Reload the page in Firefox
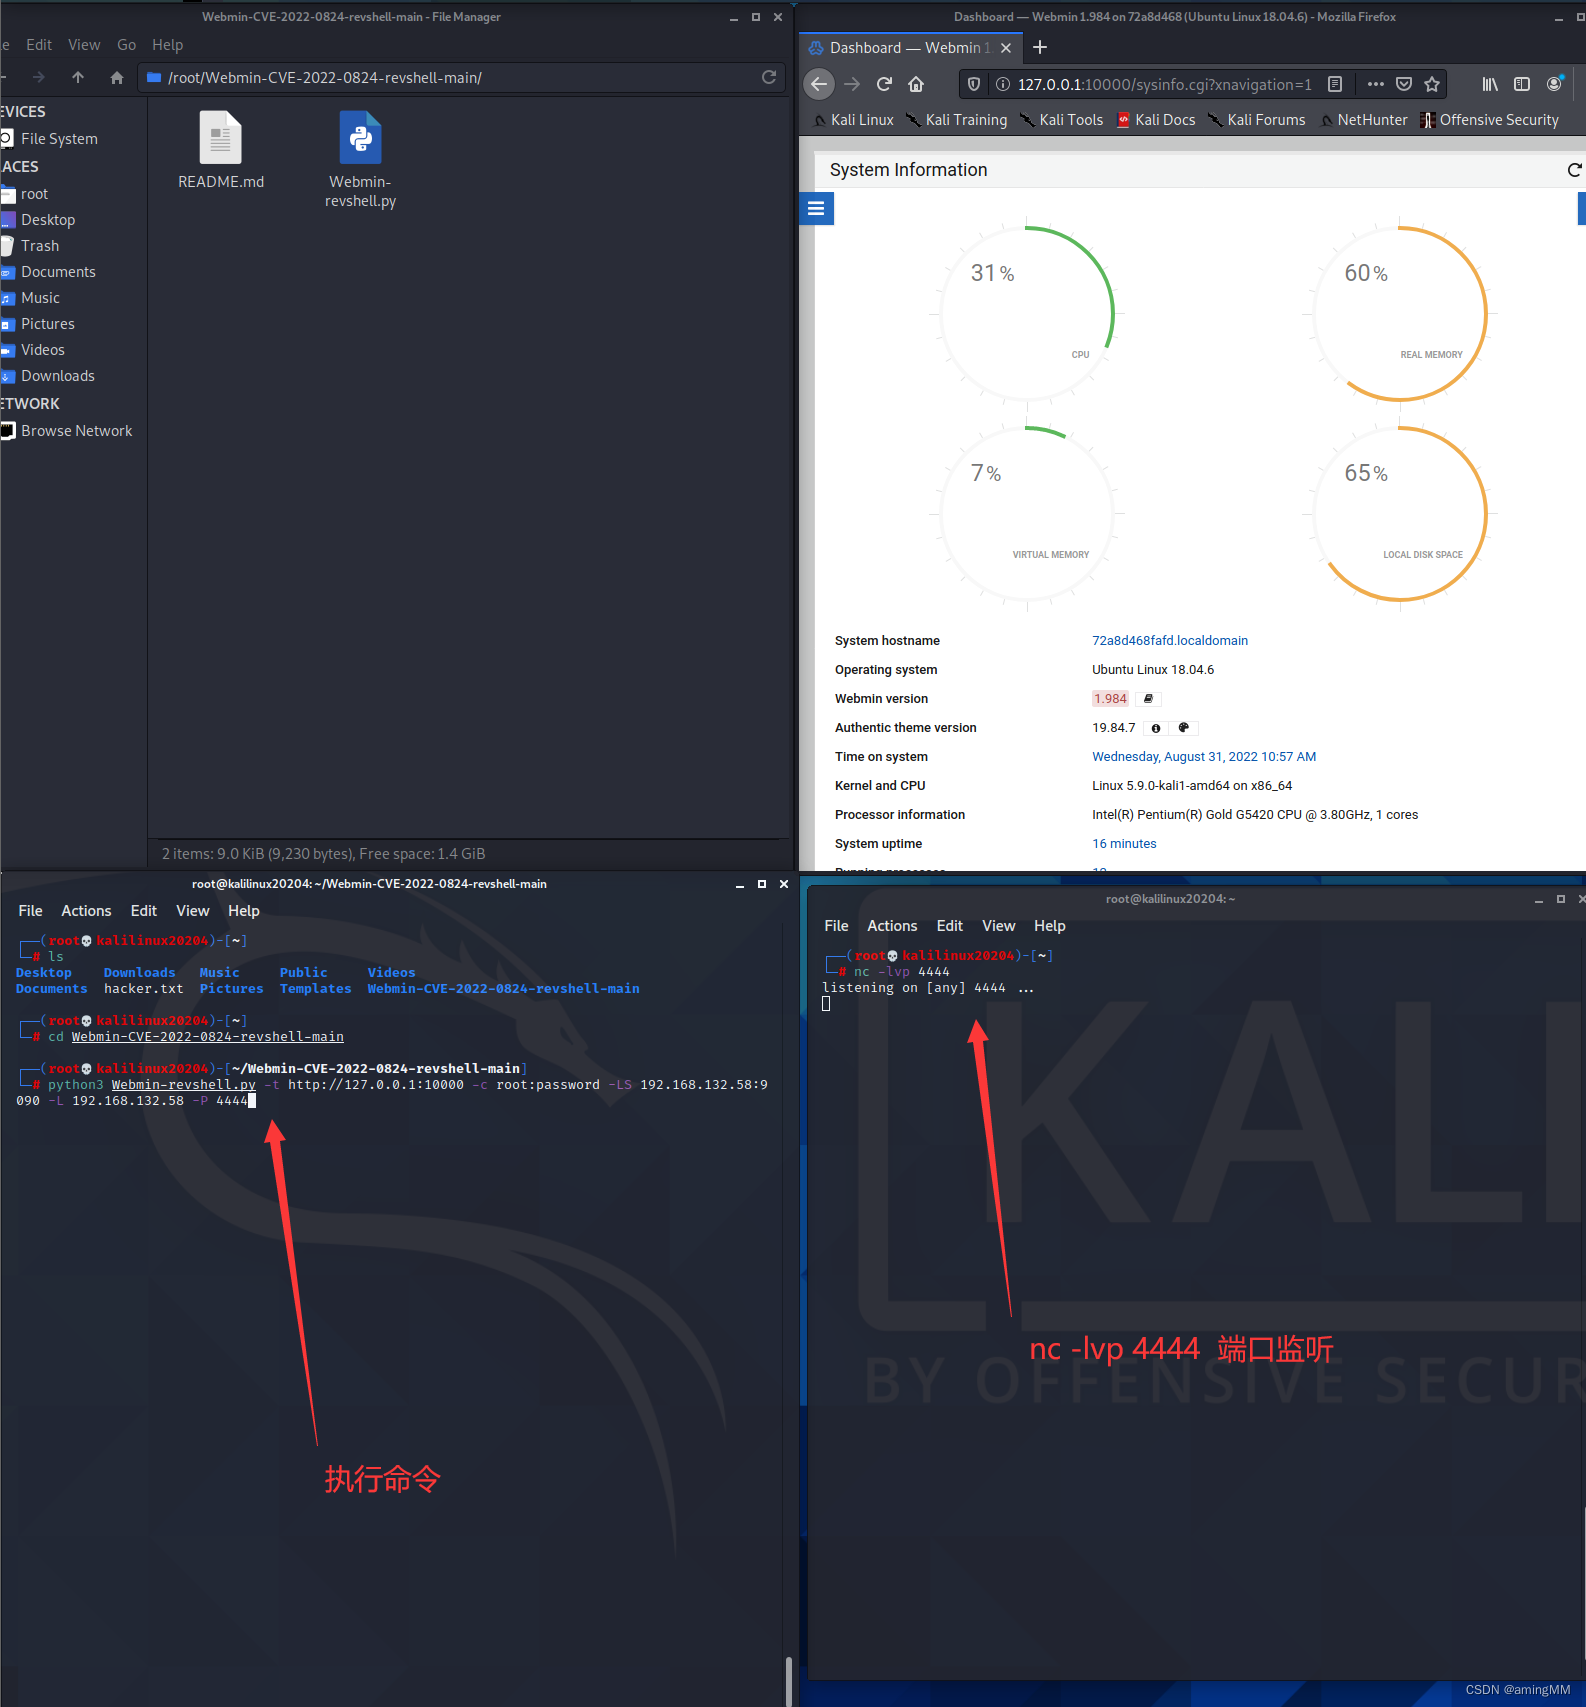The height and width of the screenshot is (1707, 1586). click(884, 84)
